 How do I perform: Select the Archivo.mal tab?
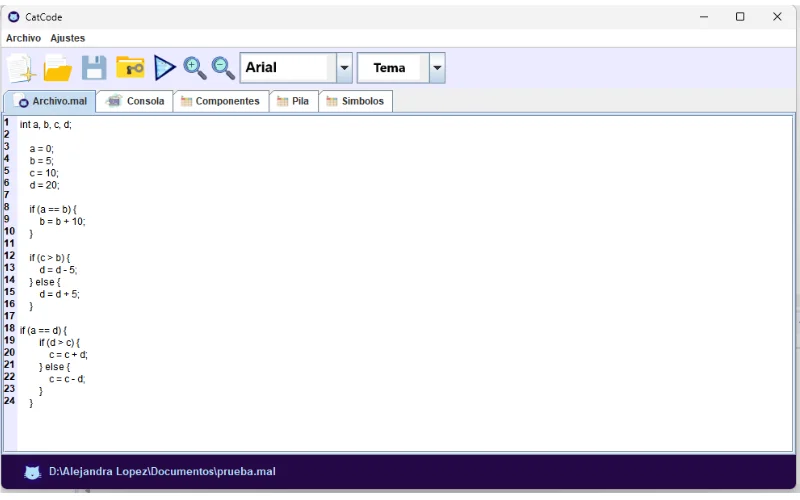52,101
